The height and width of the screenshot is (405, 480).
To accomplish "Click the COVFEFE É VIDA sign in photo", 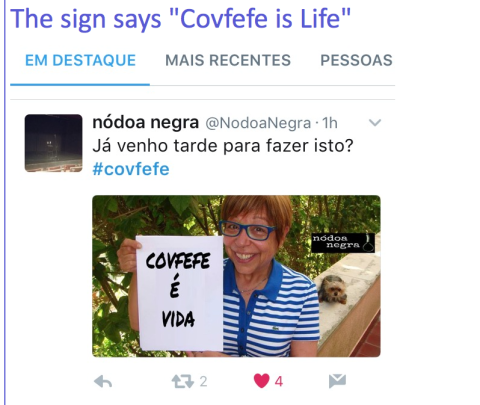I will 180,293.
